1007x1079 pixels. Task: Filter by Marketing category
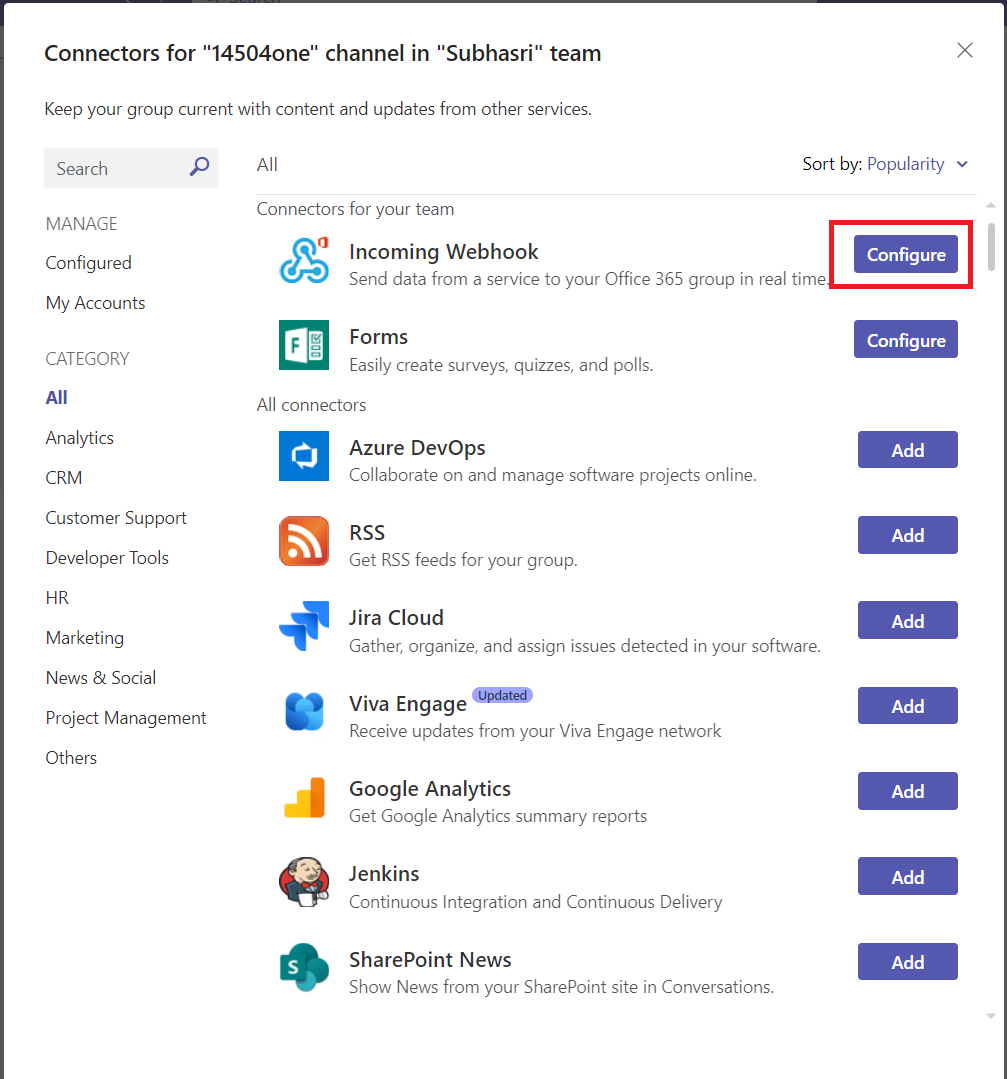click(85, 638)
